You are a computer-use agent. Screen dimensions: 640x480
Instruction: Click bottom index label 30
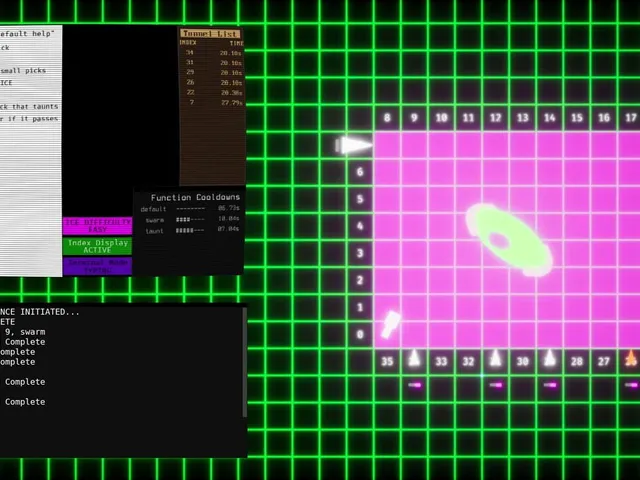(x=522, y=362)
